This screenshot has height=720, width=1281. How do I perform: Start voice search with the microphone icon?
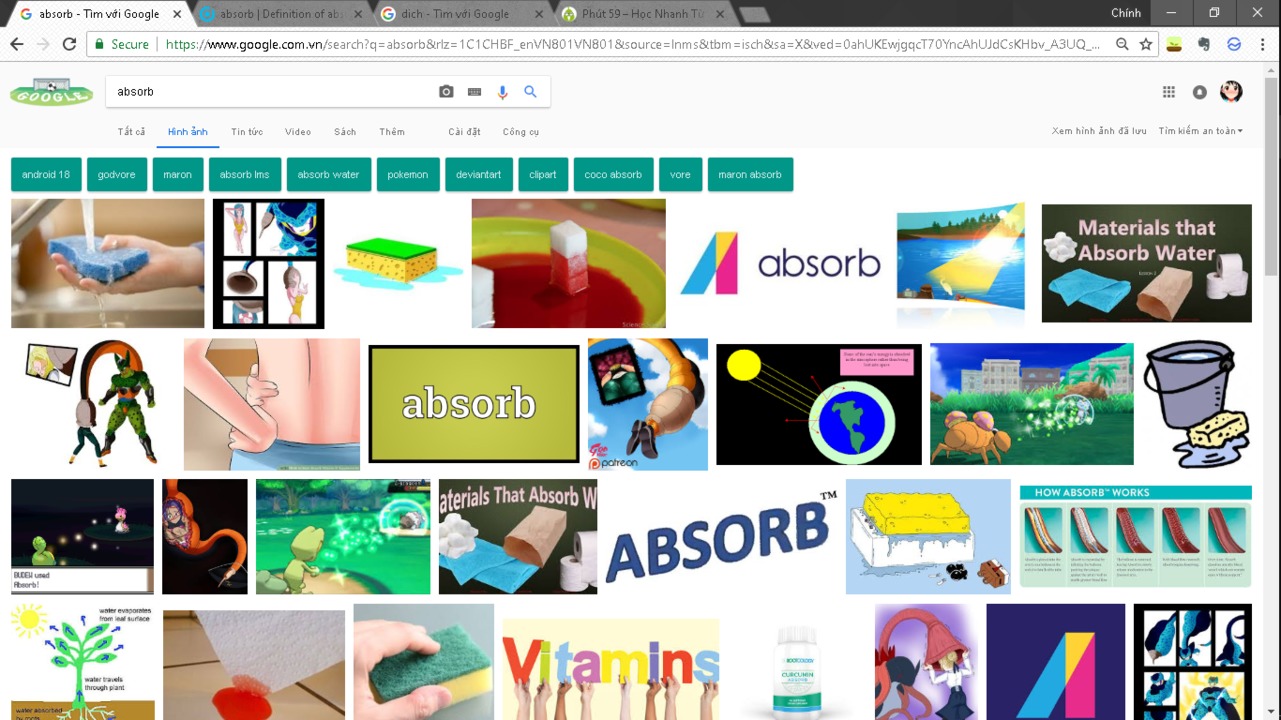(502, 92)
